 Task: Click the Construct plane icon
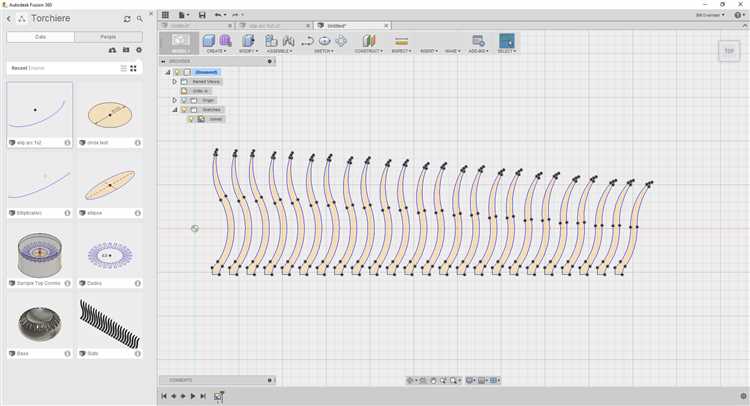pyautogui.click(x=369, y=41)
